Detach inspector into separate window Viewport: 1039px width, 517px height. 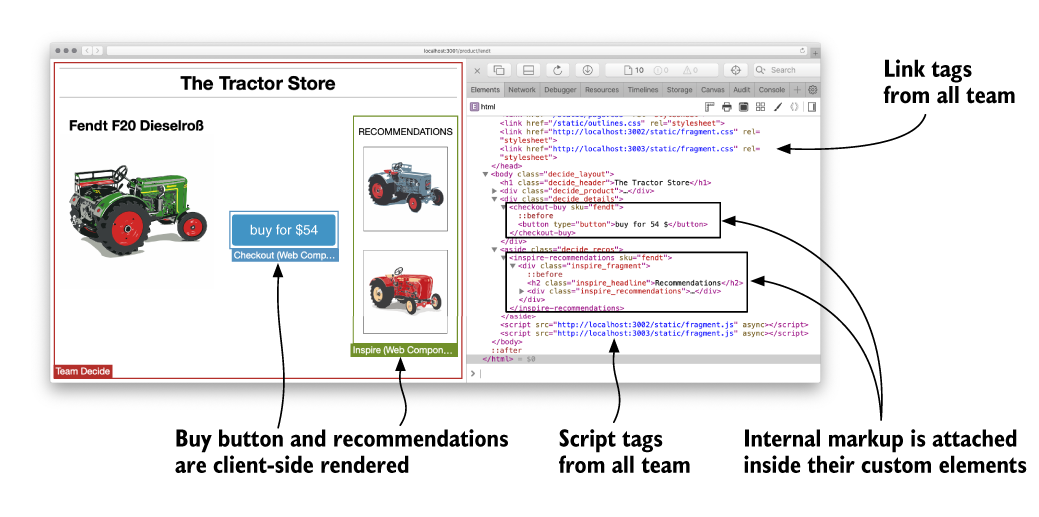(x=499, y=70)
